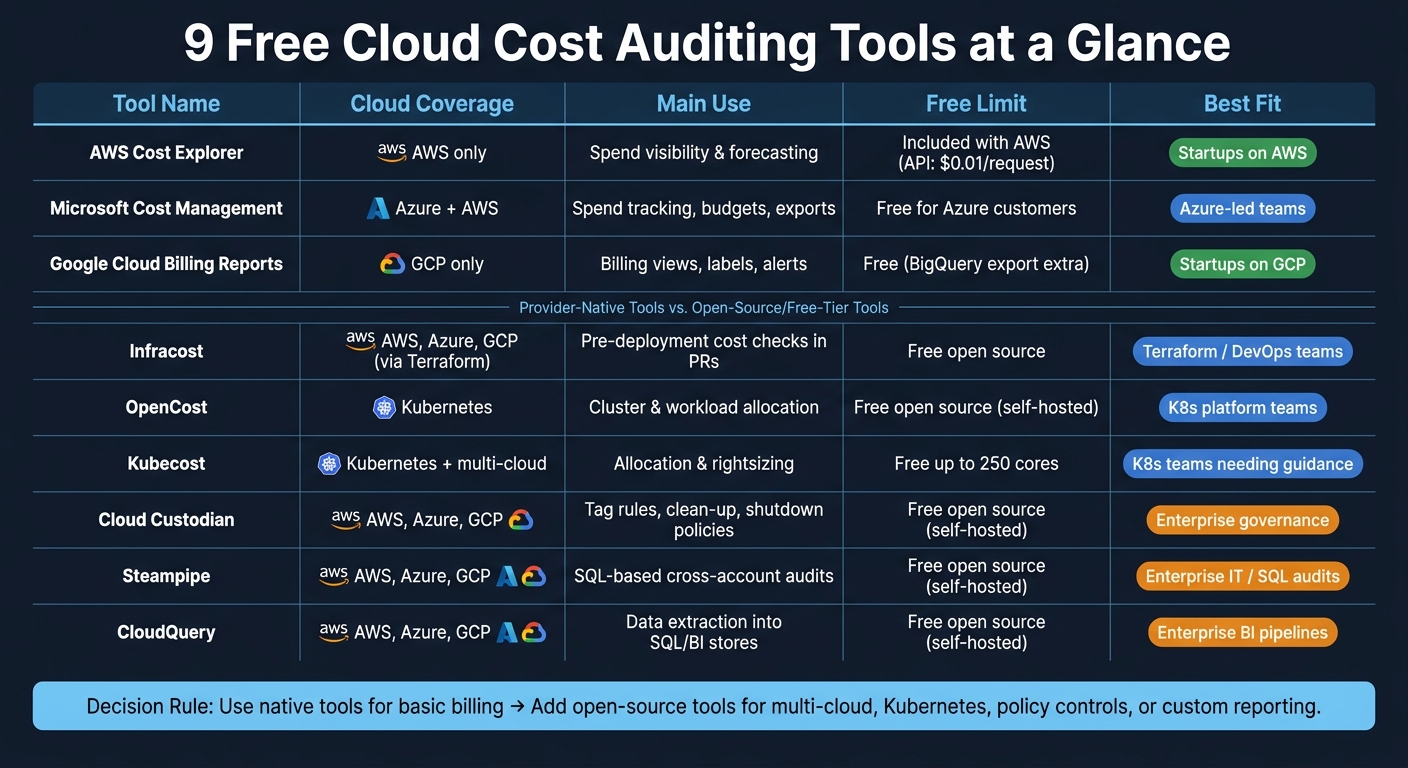
Task: Click the OpenCost tool name
Action: click(166, 407)
